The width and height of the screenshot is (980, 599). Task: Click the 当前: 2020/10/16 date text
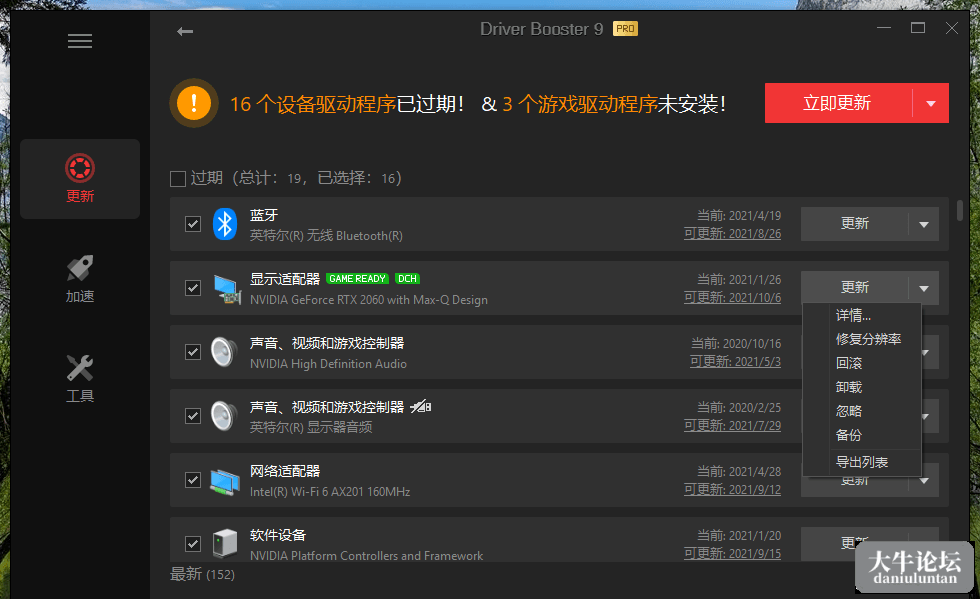coord(736,343)
